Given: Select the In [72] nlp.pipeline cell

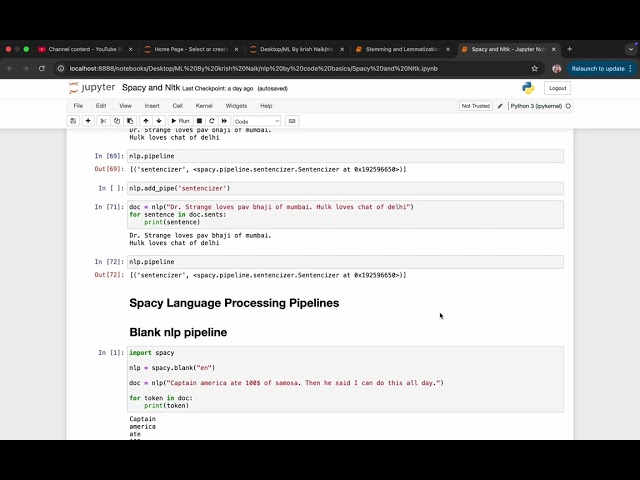Looking at the screenshot, I should pos(345,262).
